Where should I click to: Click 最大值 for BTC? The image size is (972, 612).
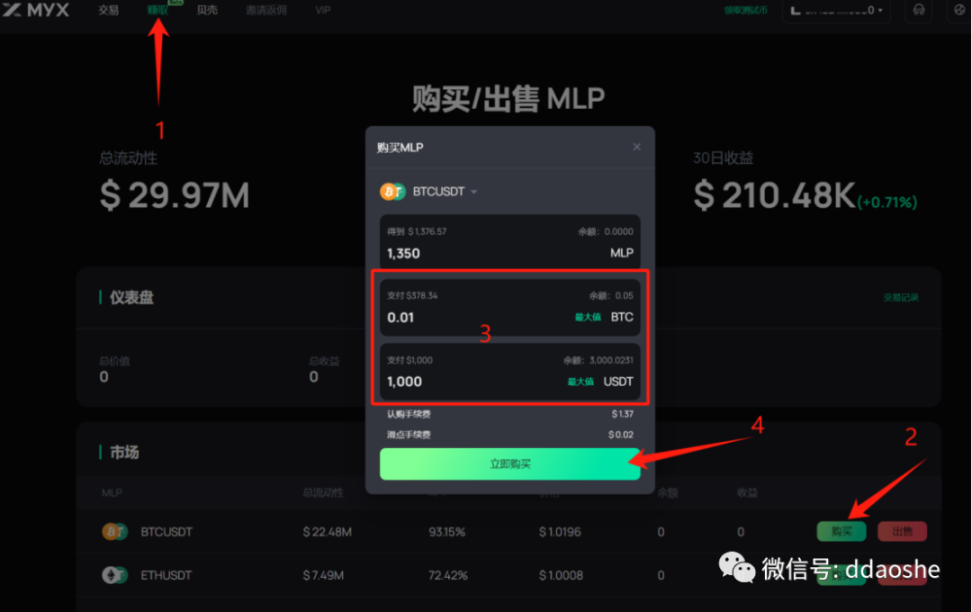[x=588, y=317]
